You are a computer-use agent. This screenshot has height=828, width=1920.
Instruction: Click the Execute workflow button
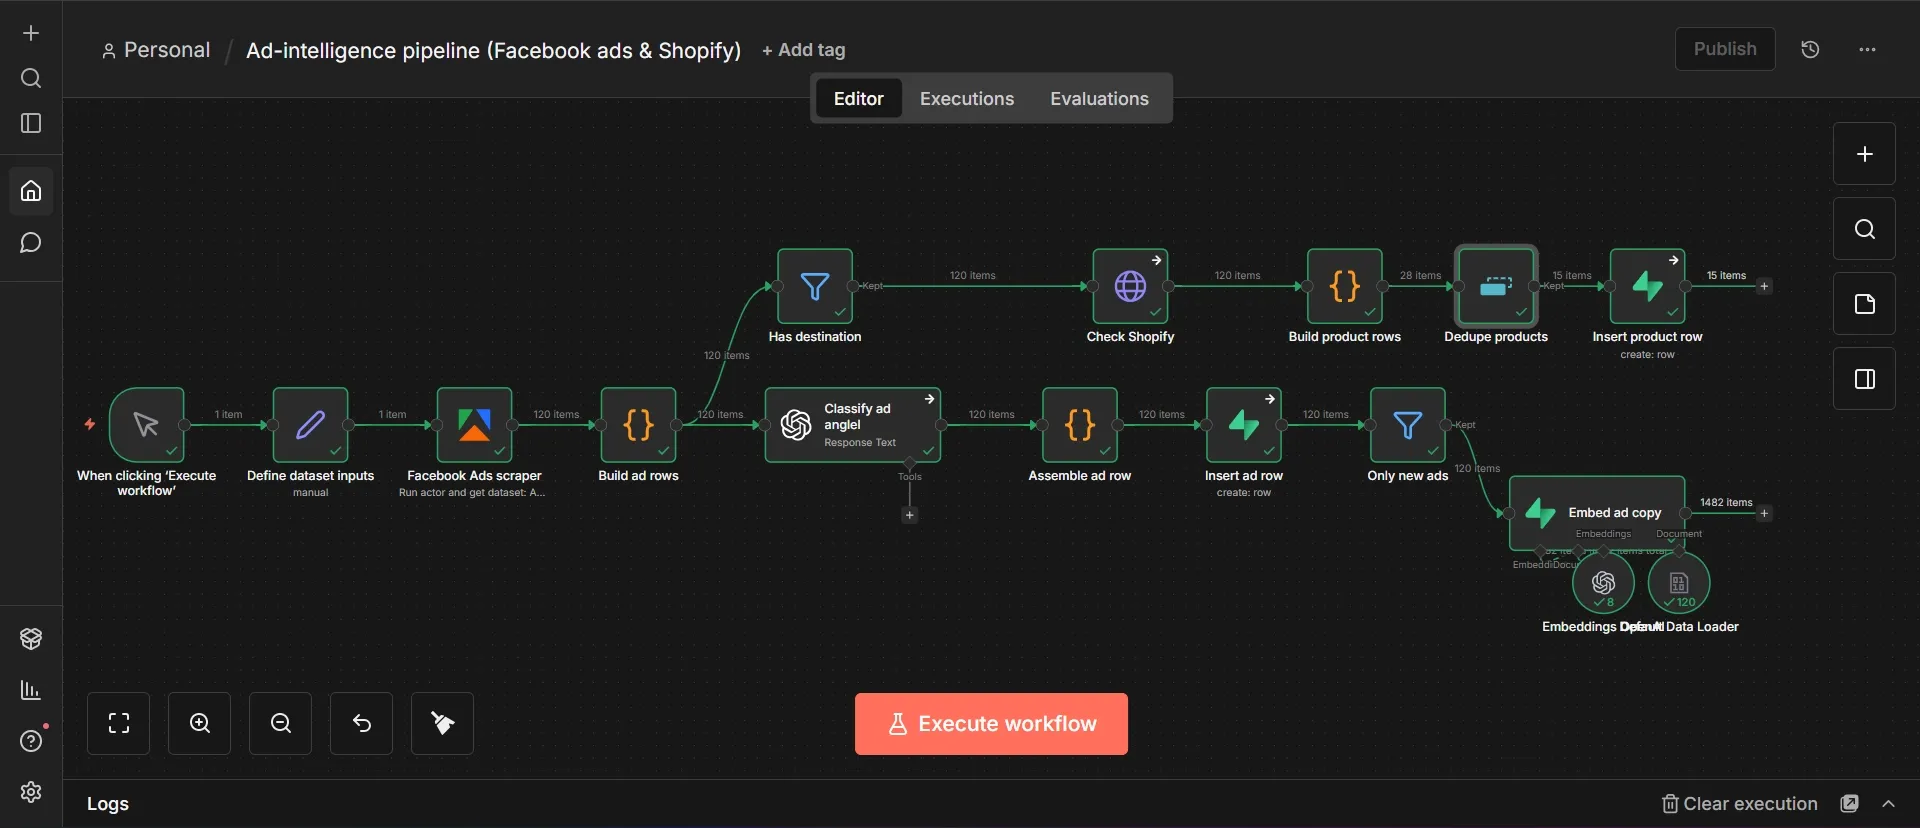point(991,724)
